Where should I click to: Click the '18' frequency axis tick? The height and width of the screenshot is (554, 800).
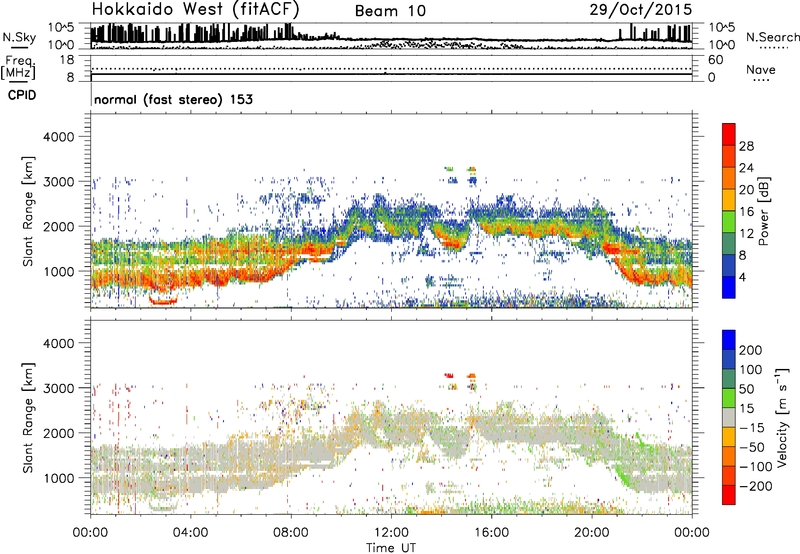point(67,60)
